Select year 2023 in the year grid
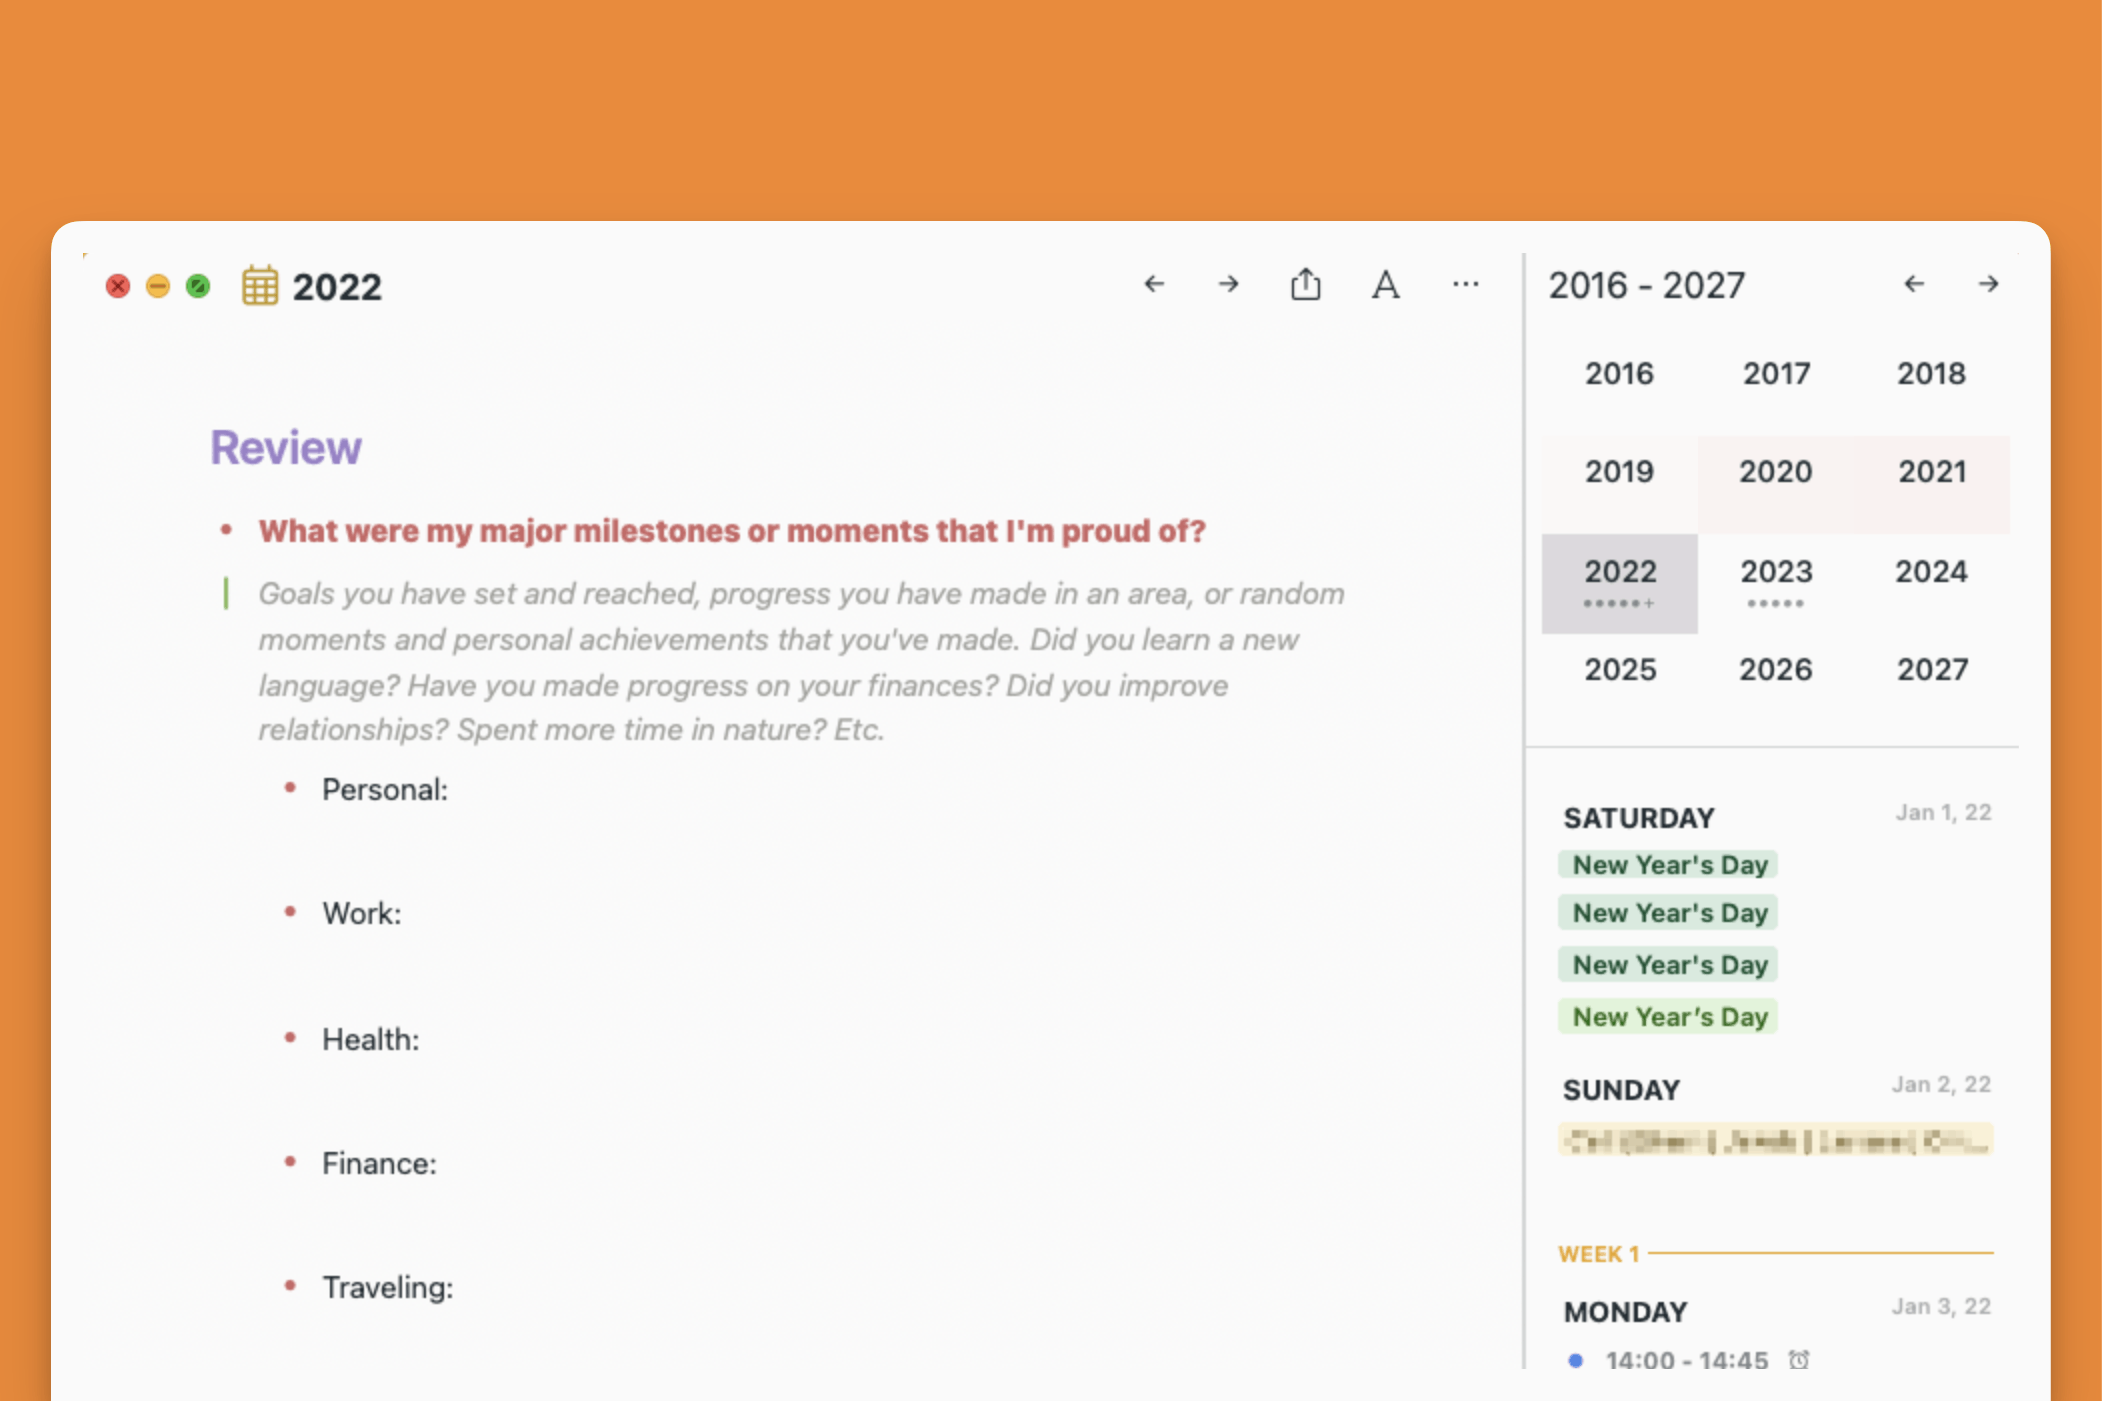Screen dimensions: 2102x1401 pyautogui.click(x=1775, y=572)
